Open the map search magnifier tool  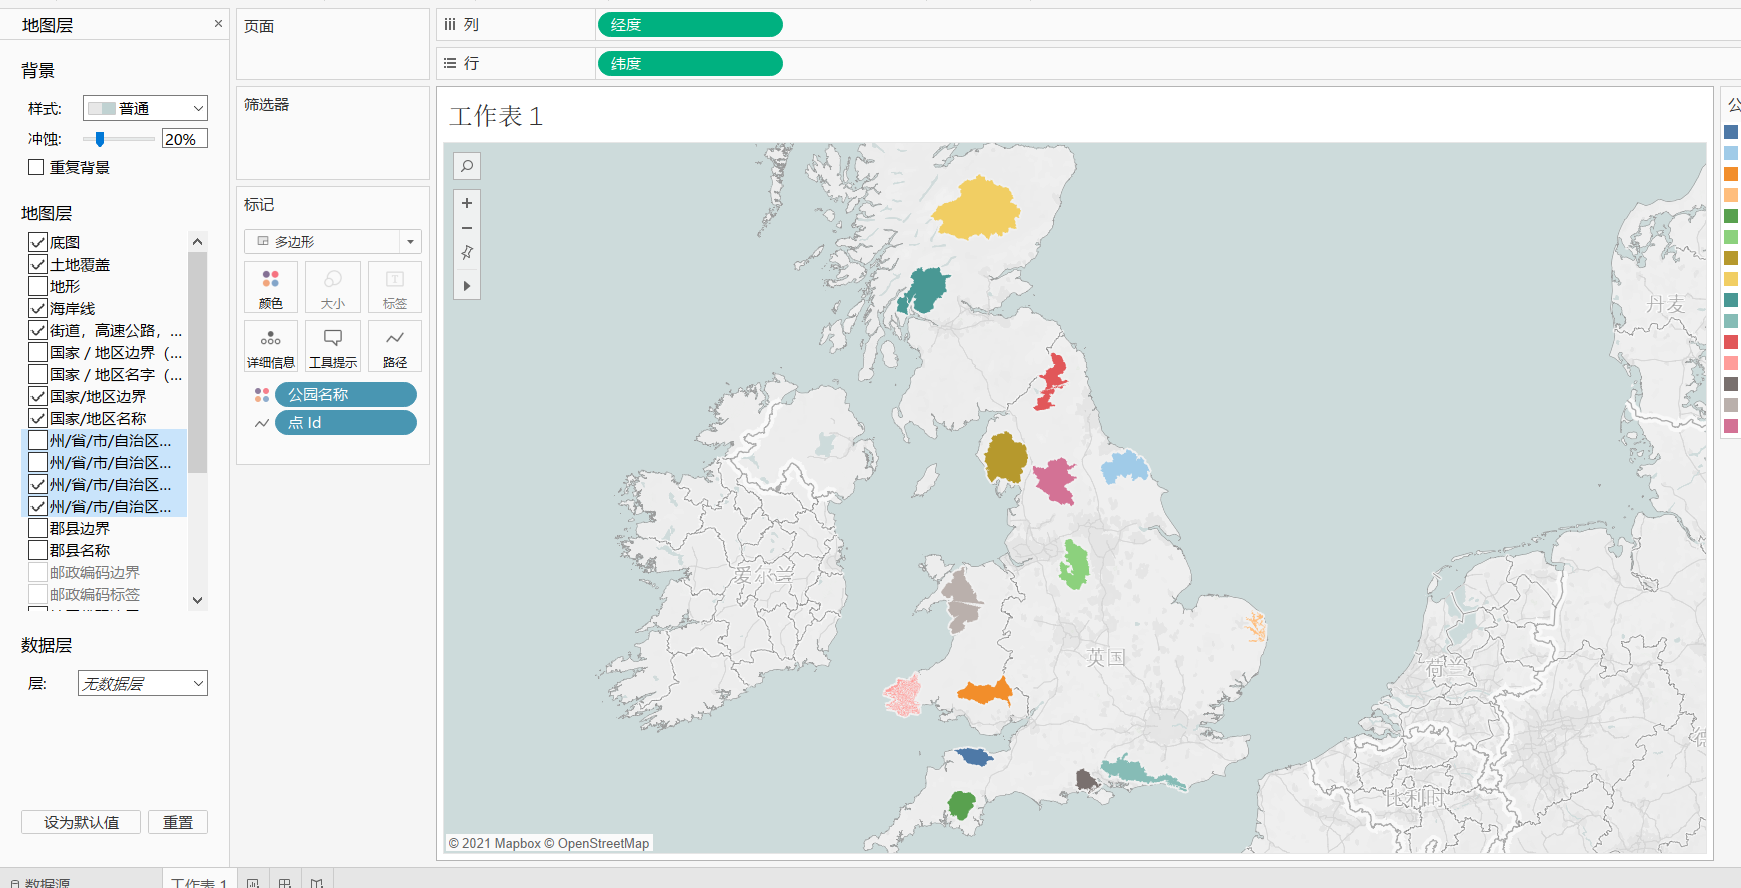tap(467, 166)
